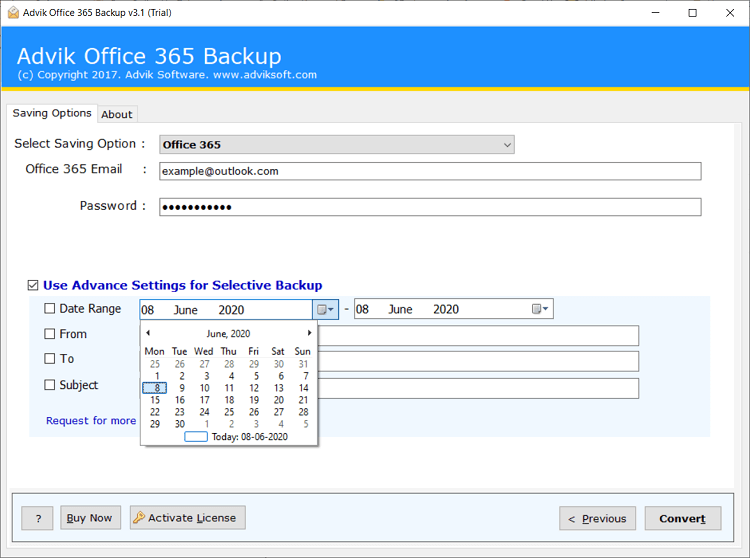This screenshot has height=558, width=750.
Task: Click the From filter text field
Action: click(478, 336)
